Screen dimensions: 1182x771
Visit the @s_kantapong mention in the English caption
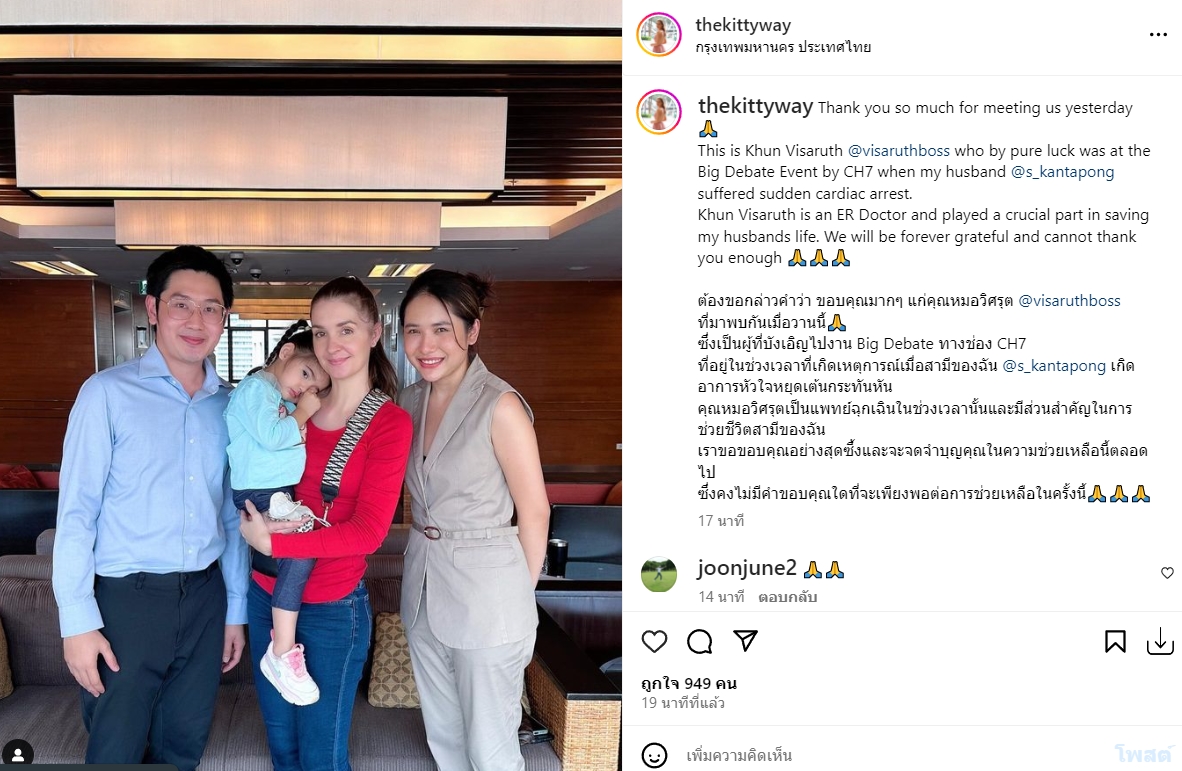tap(1062, 172)
